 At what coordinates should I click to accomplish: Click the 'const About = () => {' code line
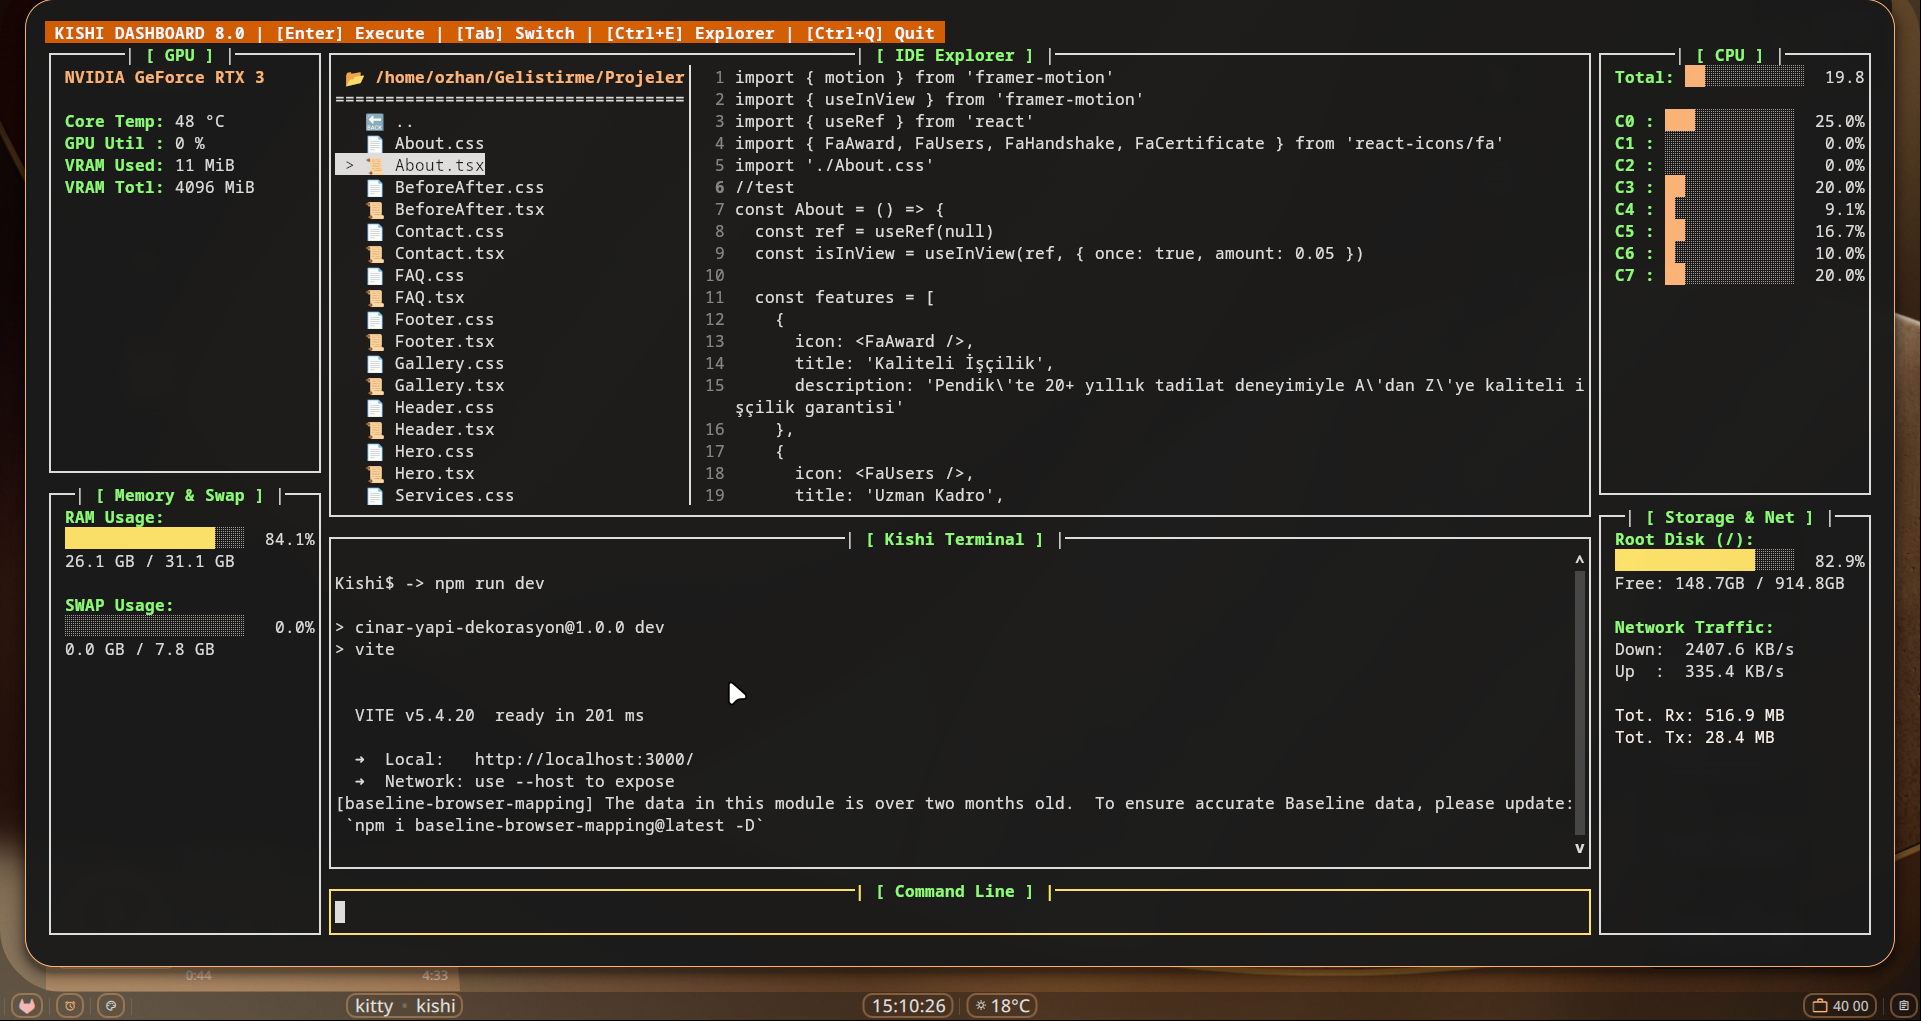coord(840,210)
